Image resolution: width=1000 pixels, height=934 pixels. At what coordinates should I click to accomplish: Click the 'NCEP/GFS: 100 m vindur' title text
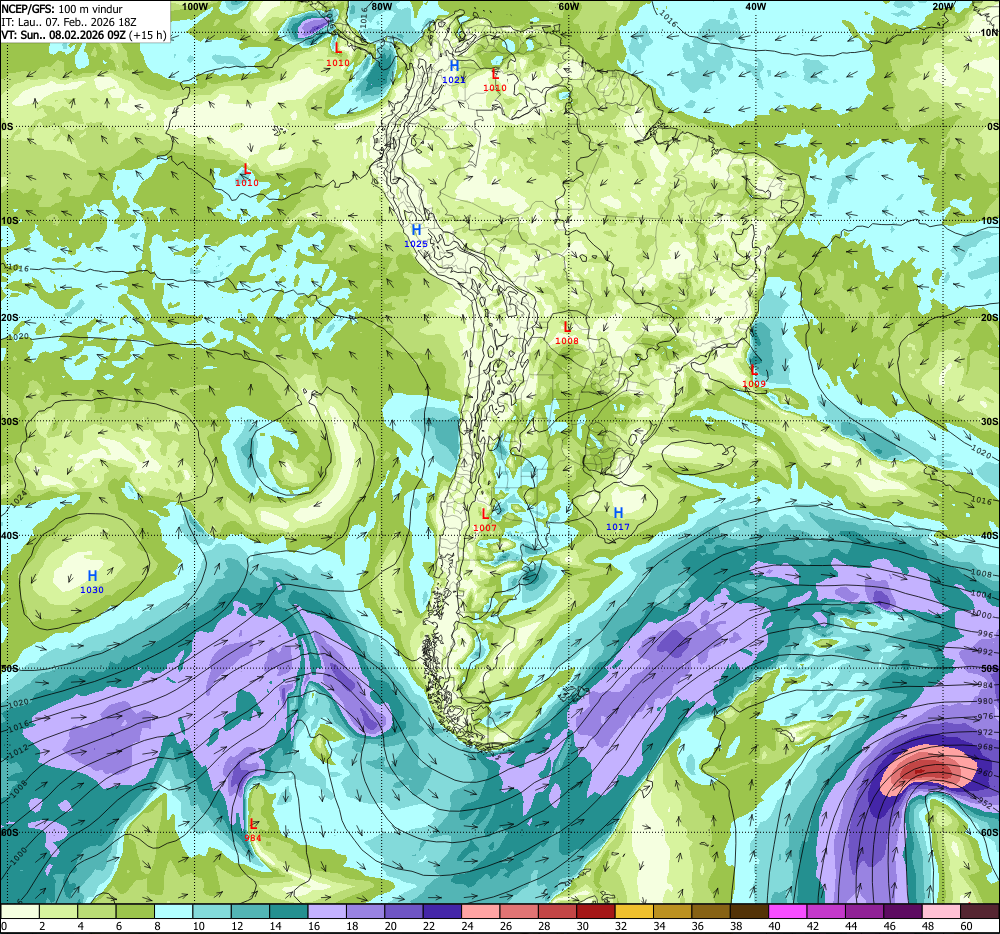coord(62,9)
